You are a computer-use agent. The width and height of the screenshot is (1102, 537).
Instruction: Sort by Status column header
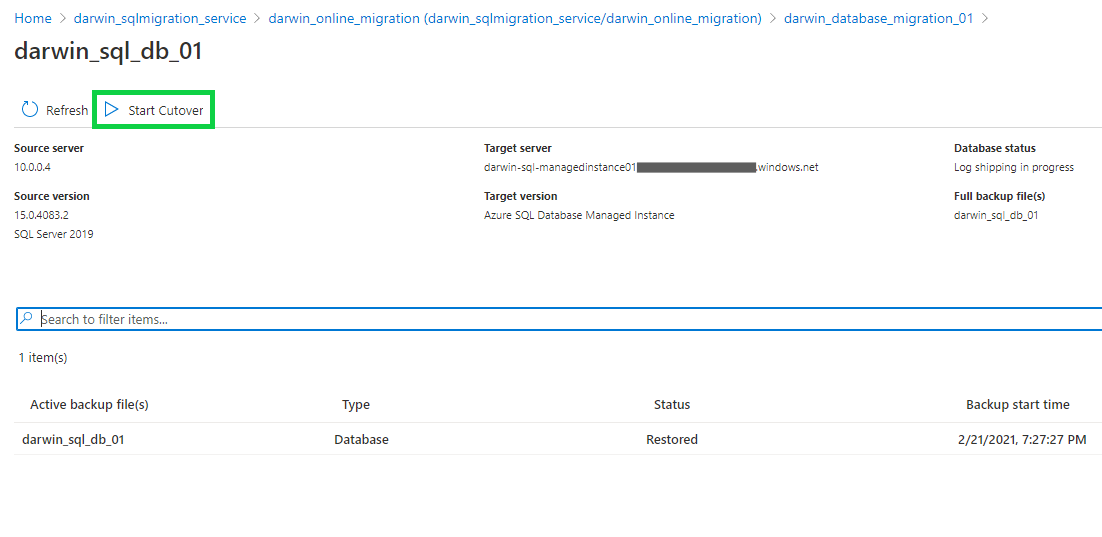[x=672, y=405]
